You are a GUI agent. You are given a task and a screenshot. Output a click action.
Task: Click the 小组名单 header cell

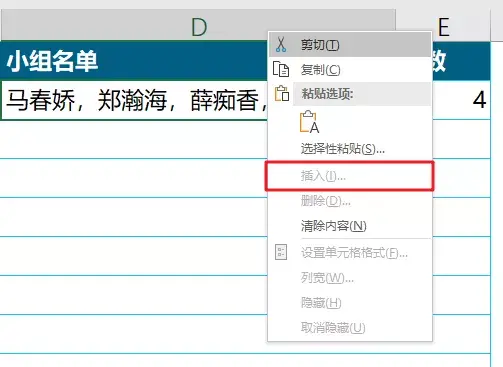coord(134,61)
